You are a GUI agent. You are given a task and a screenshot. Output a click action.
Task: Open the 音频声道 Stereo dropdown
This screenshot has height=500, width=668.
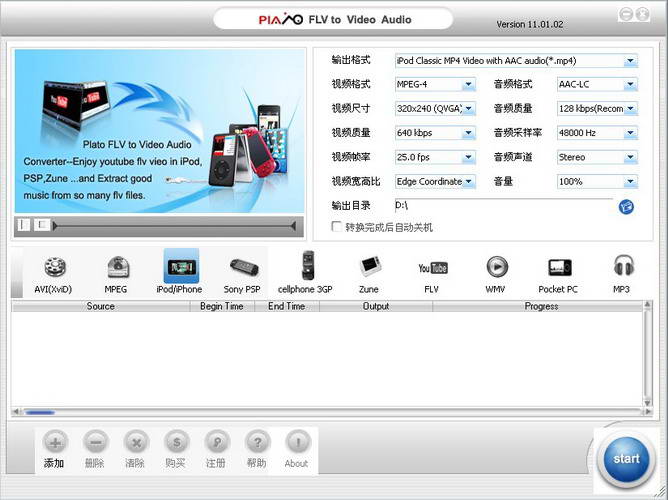point(630,157)
